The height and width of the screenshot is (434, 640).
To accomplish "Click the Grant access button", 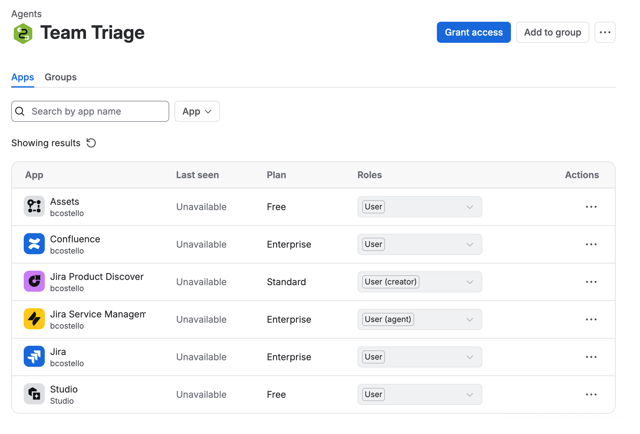I will (x=473, y=32).
